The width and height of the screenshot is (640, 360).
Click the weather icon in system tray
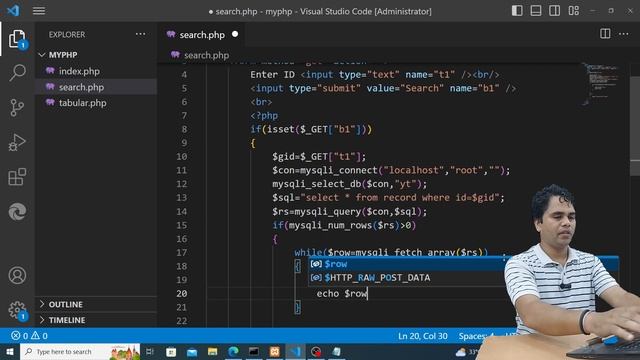461,351
